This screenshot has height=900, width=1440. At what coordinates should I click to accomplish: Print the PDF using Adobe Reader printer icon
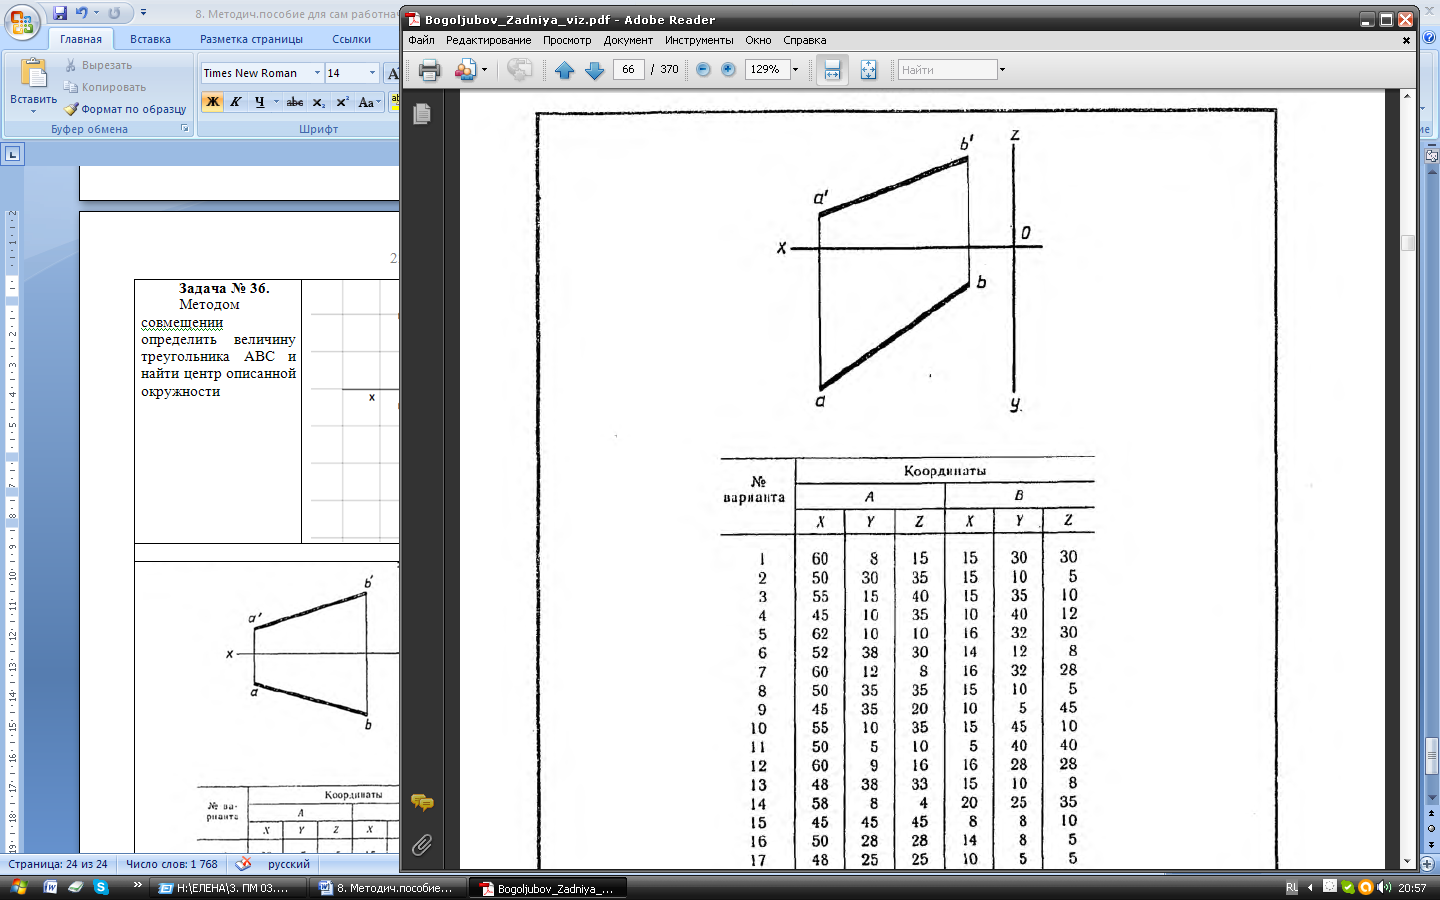pos(430,70)
